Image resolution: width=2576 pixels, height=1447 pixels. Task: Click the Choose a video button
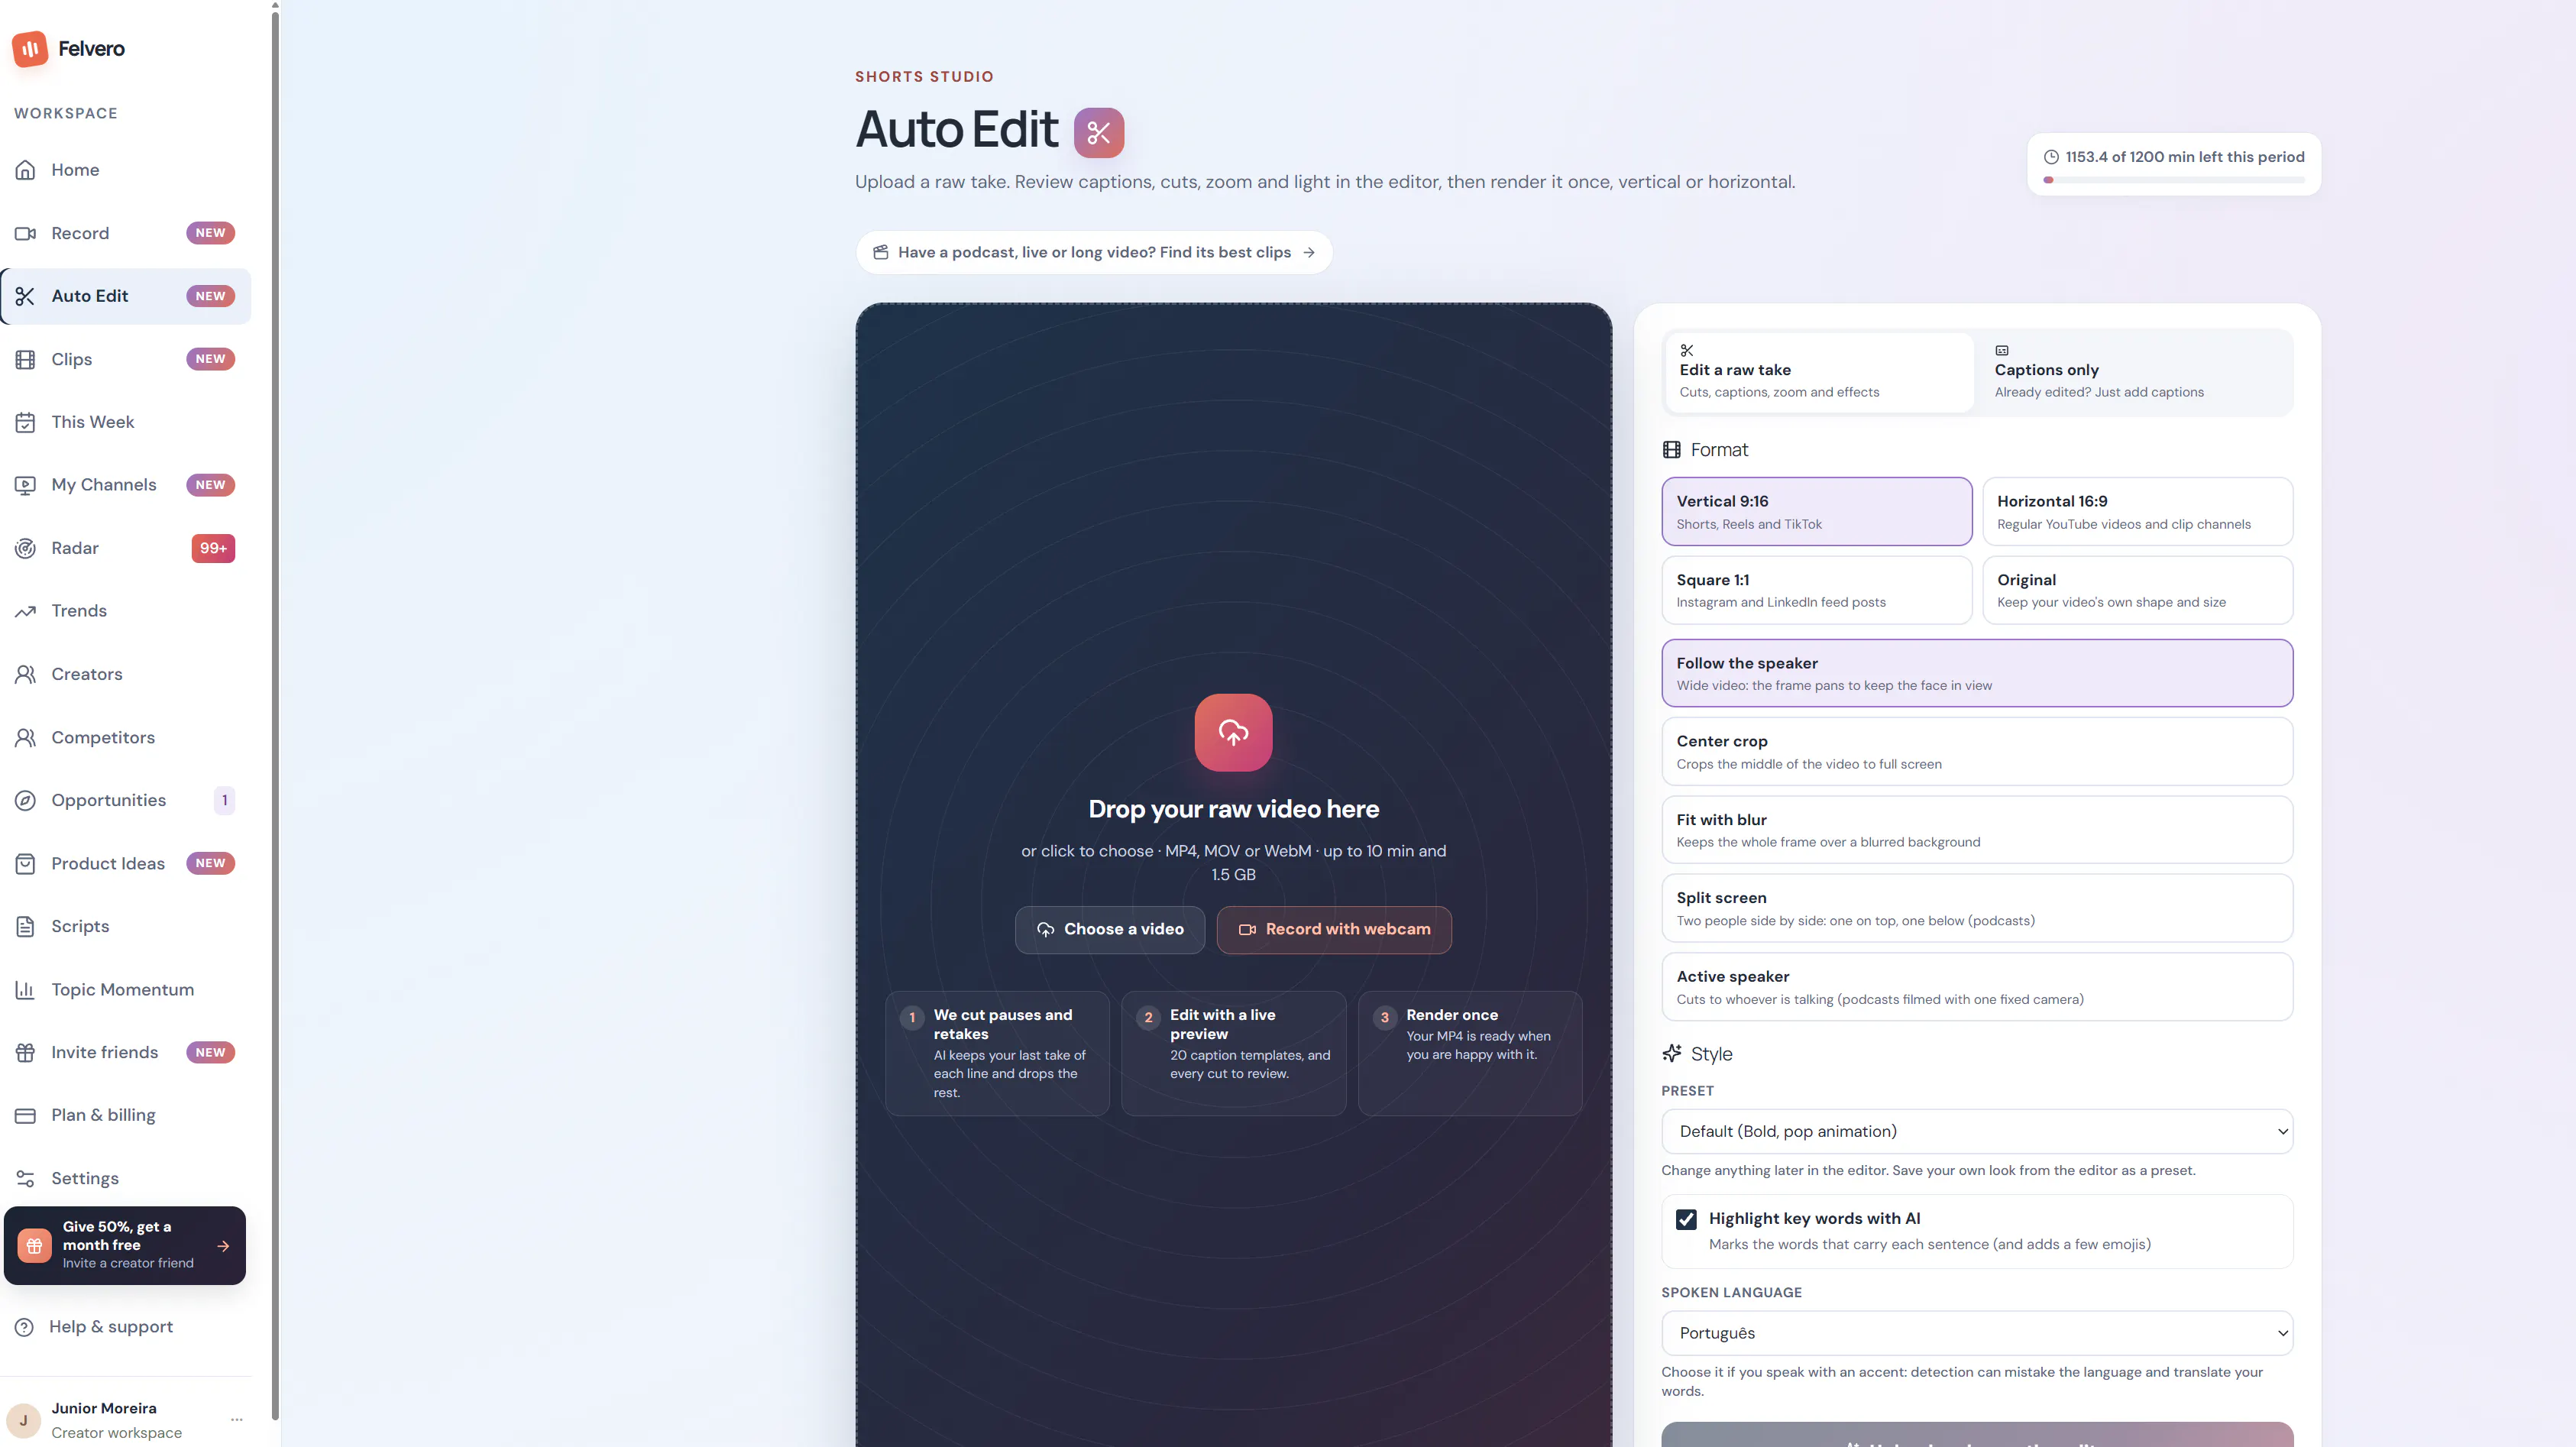1109,929
